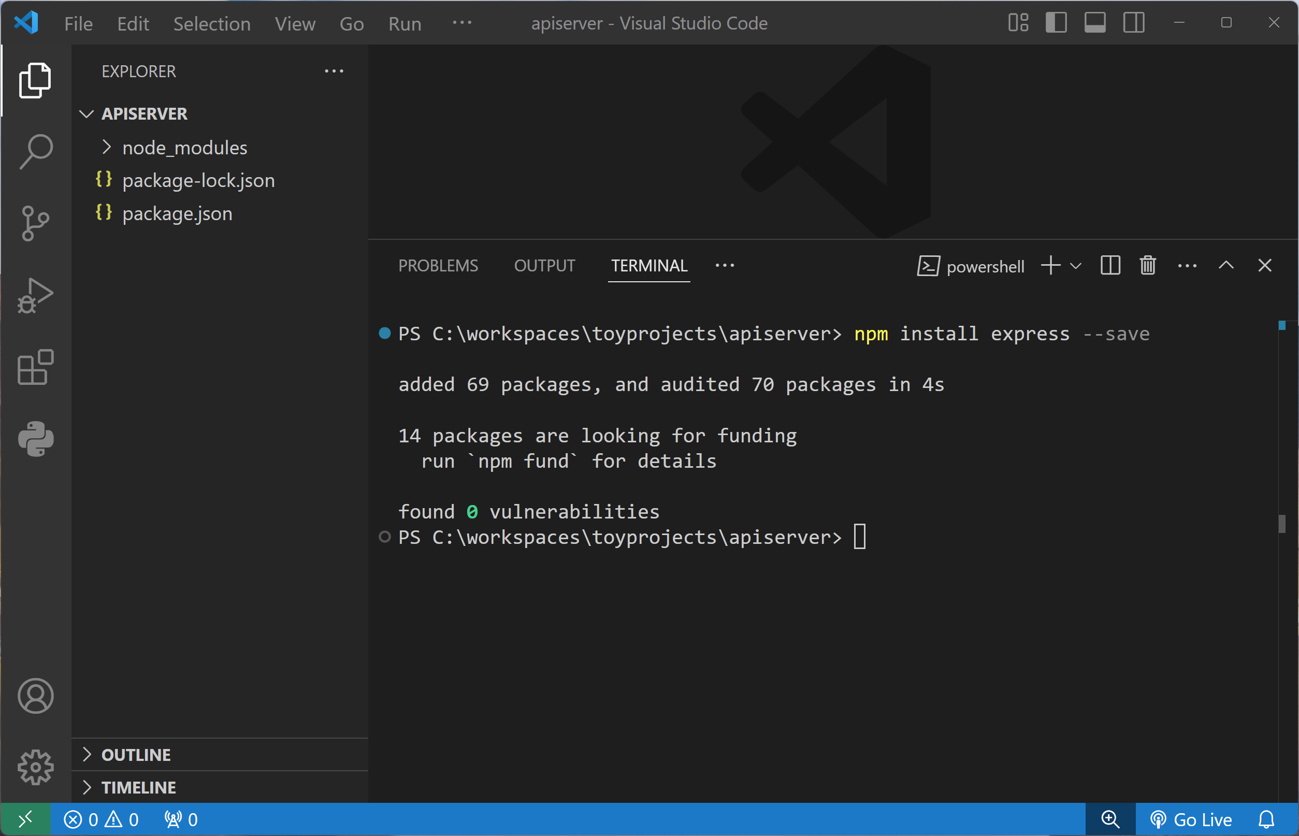Create a new terminal with plus icon

click(1050, 265)
